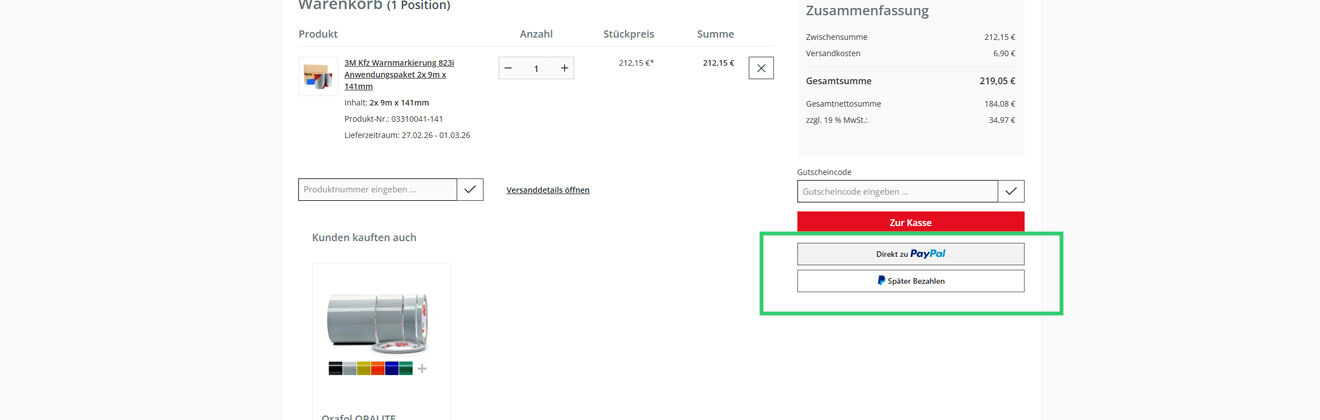Viewport: 1320px width, 420px height.
Task: Choose PayPal Später Bezahlen button
Action: tap(910, 281)
